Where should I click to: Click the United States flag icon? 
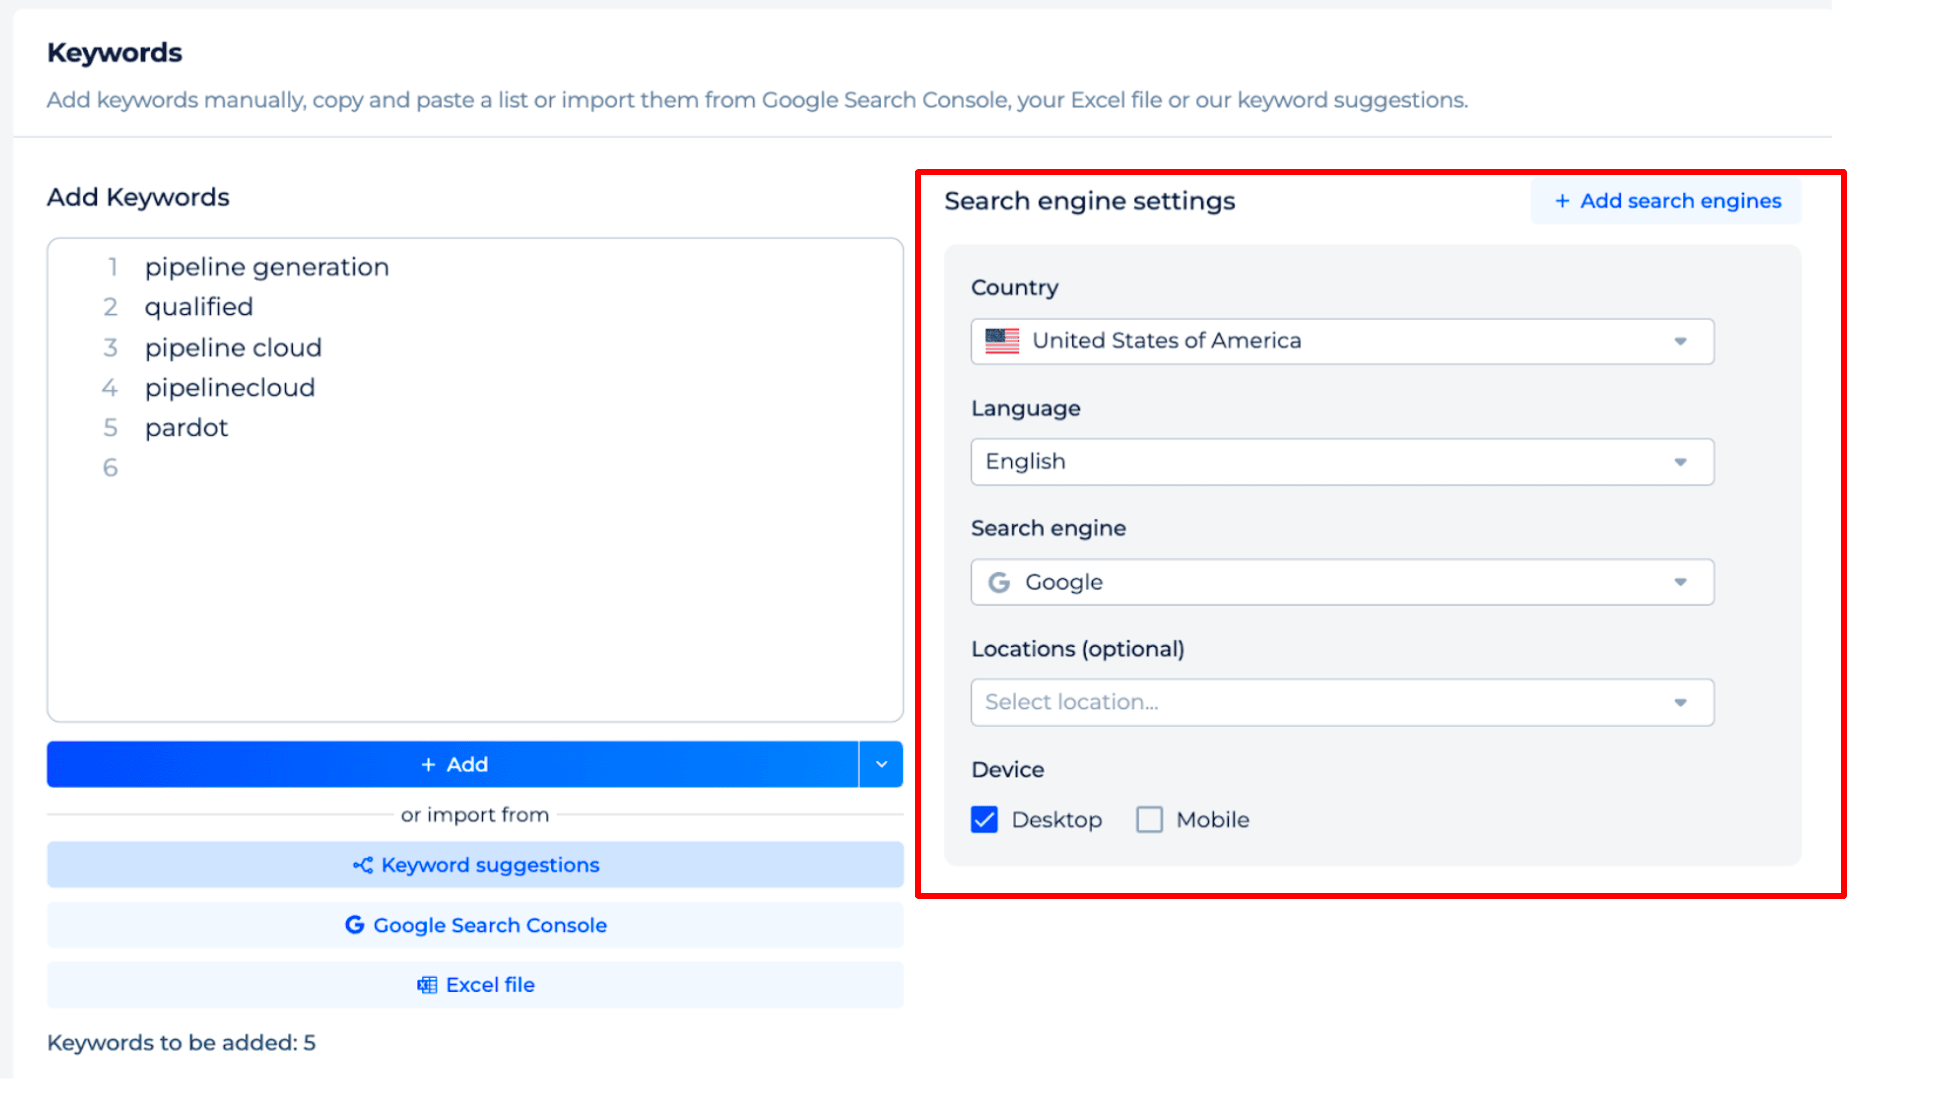point(1002,341)
